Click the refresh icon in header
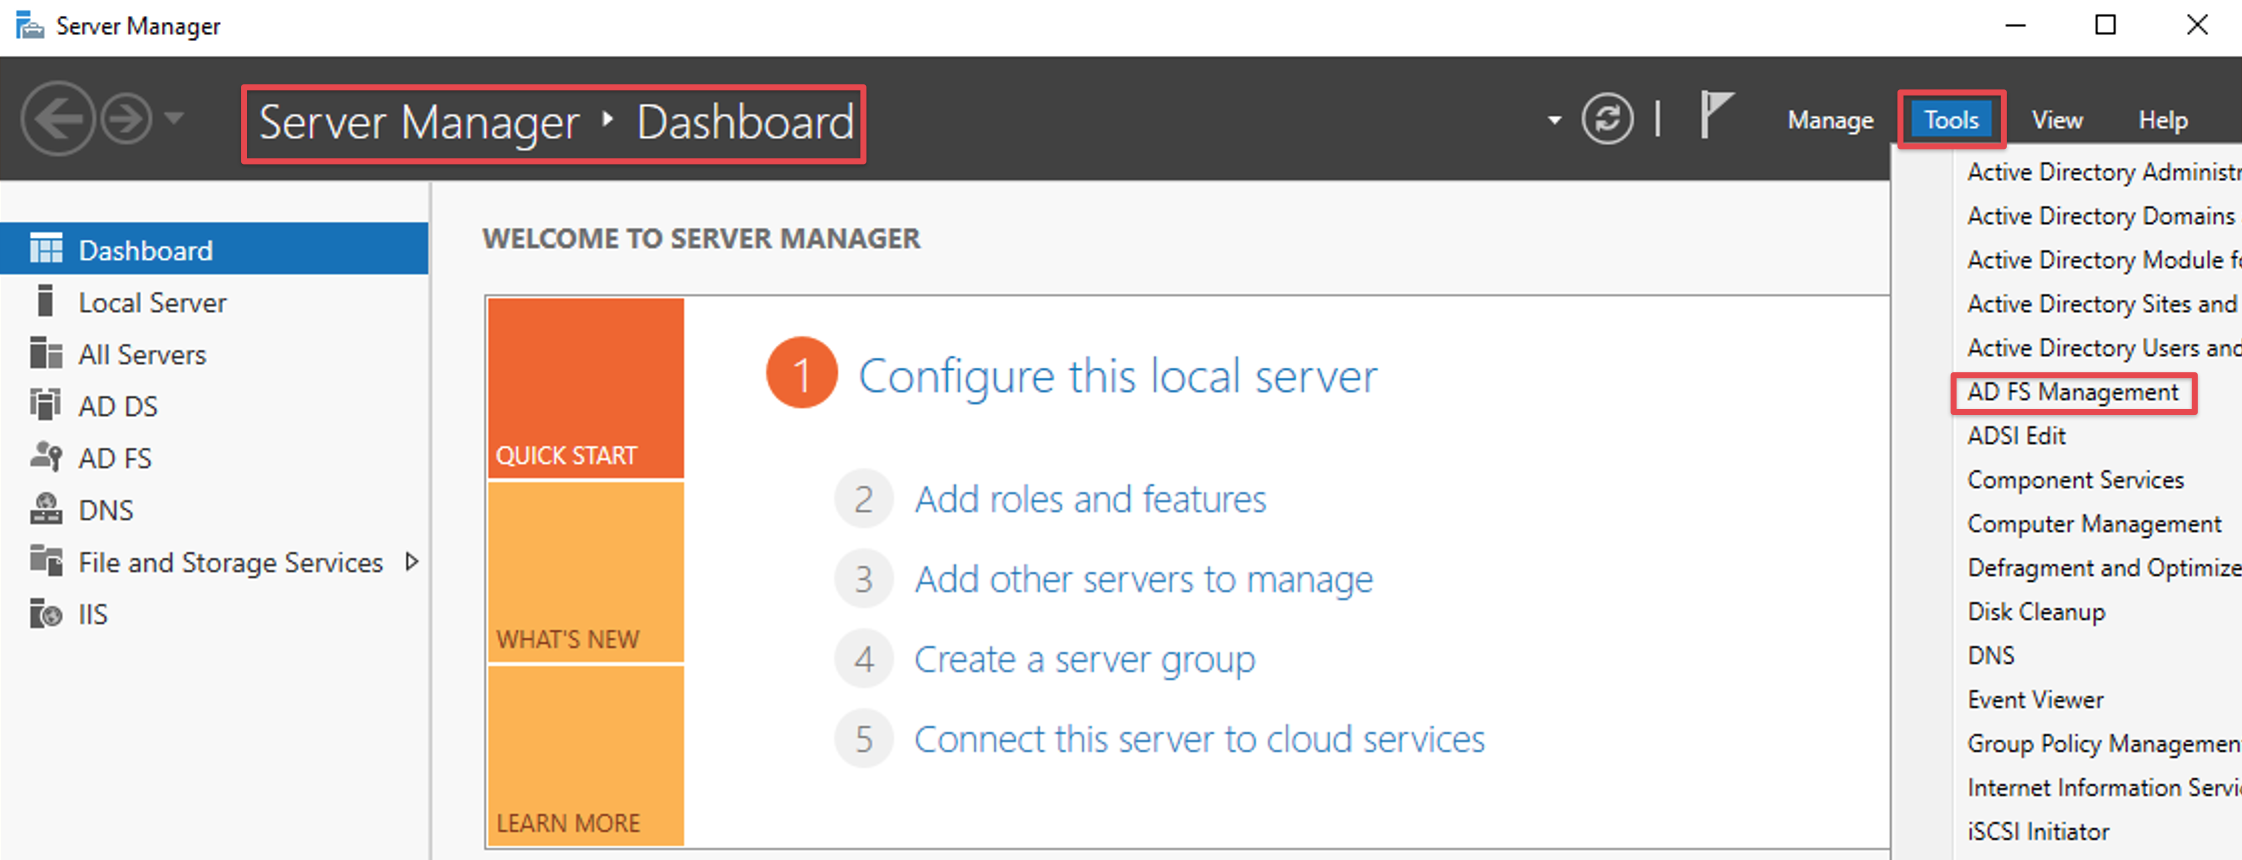Screen dimensions: 2242x860 click(x=1607, y=119)
